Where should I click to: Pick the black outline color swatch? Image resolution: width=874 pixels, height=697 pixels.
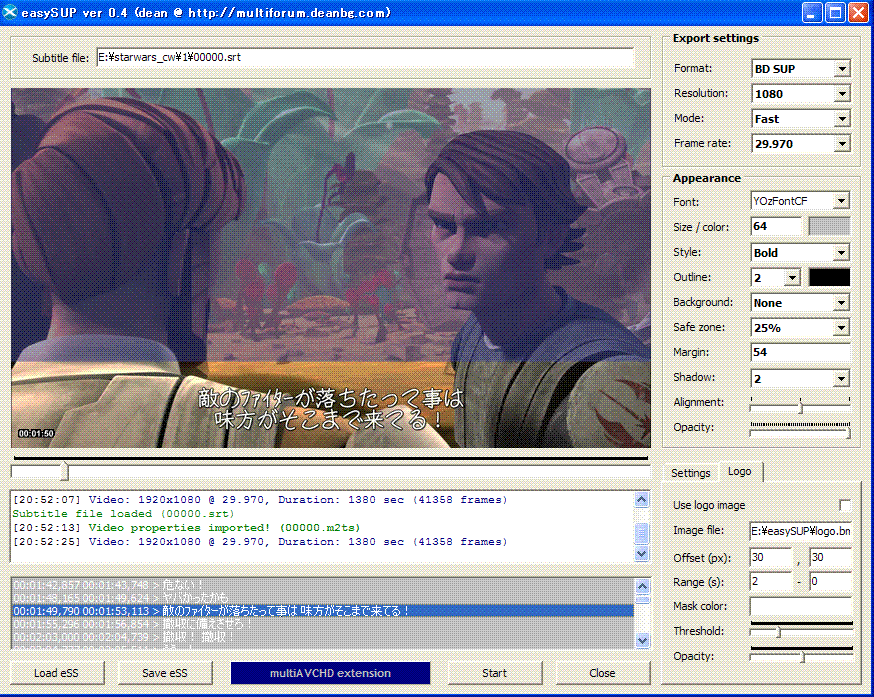pyautogui.click(x=829, y=278)
